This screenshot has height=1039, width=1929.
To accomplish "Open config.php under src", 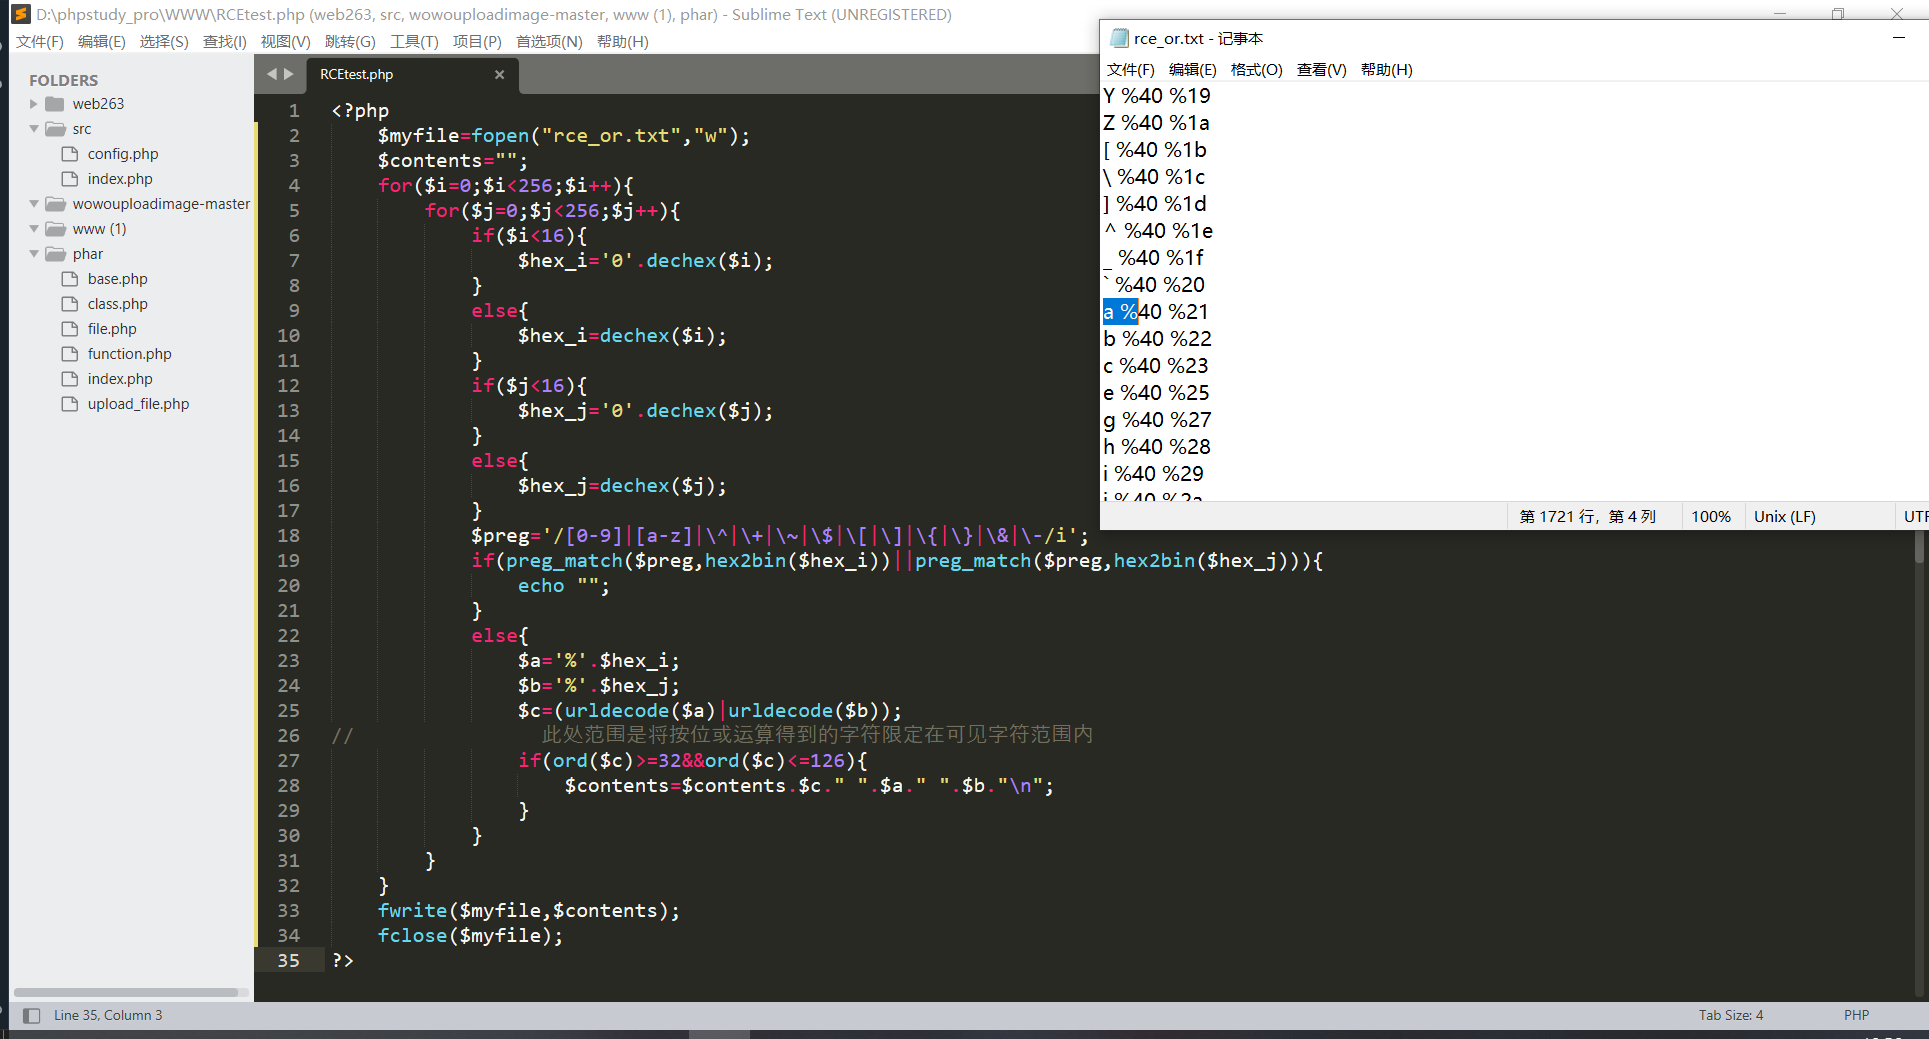I will [x=123, y=154].
